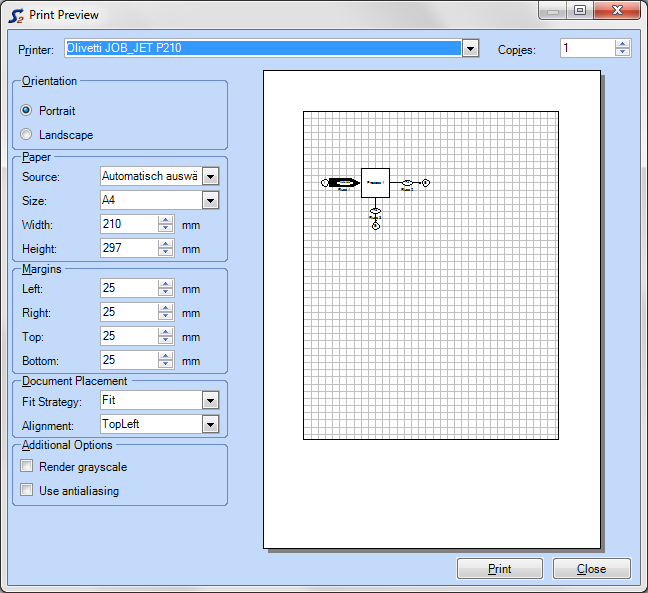
Task: Enable the Use antialiasing checkbox
Action: (26, 490)
